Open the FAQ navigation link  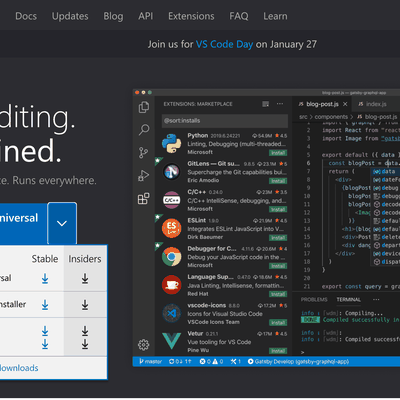pyautogui.click(x=239, y=16)
